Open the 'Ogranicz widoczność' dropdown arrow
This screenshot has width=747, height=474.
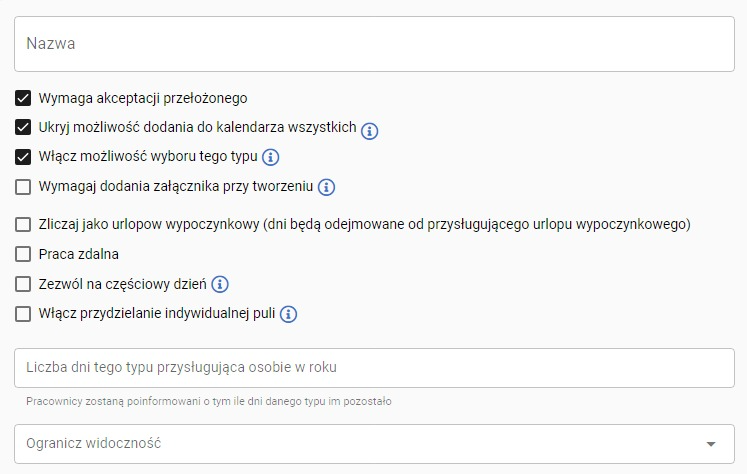pyautogui.click(x=711, y=444)
